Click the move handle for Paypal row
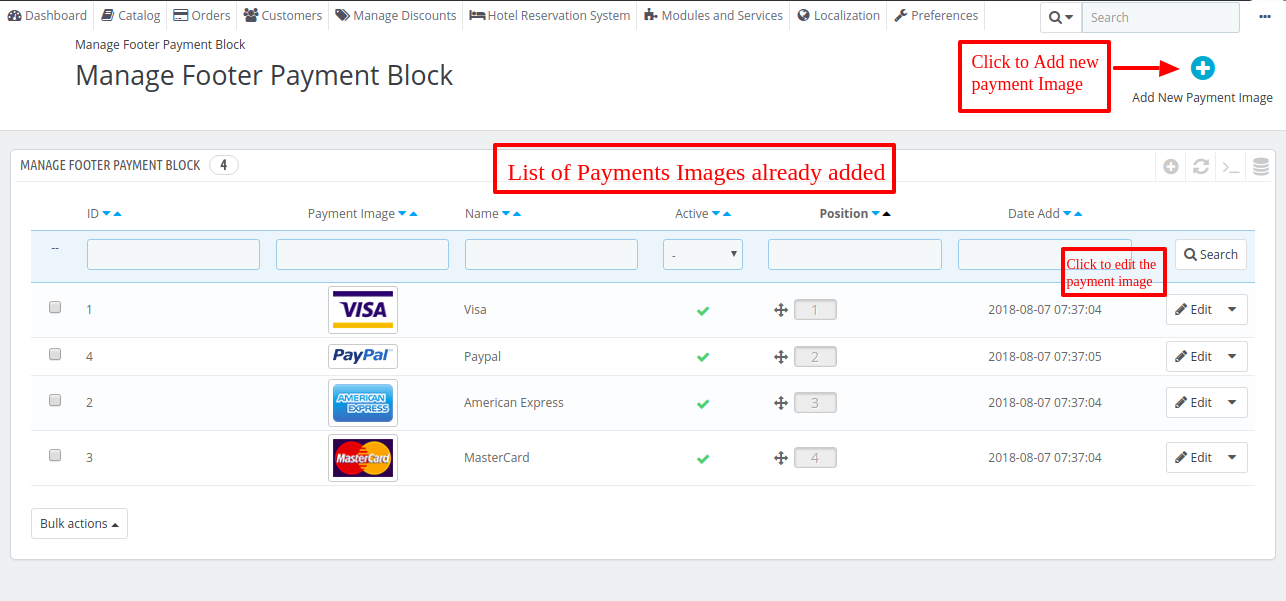Screen dimensions: 1286x601 pyautogui.click(x=781, y=357)
